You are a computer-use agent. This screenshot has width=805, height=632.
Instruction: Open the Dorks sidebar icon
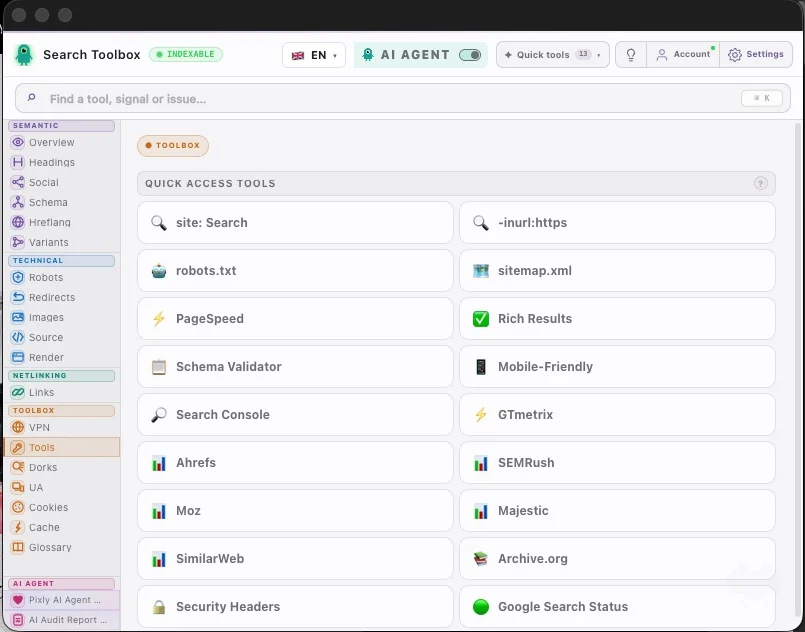[18, 467]
